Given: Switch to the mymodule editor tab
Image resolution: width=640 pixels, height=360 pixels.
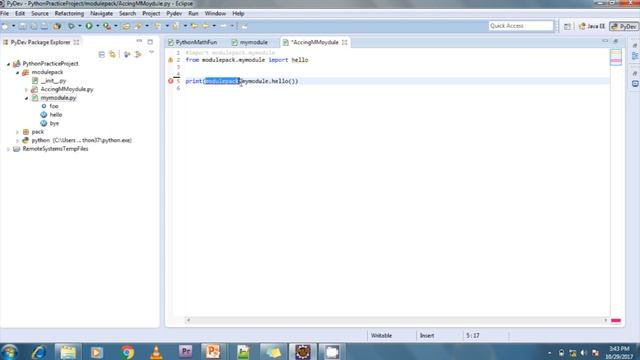Looking at the screenshot, I should click(250, 42).
